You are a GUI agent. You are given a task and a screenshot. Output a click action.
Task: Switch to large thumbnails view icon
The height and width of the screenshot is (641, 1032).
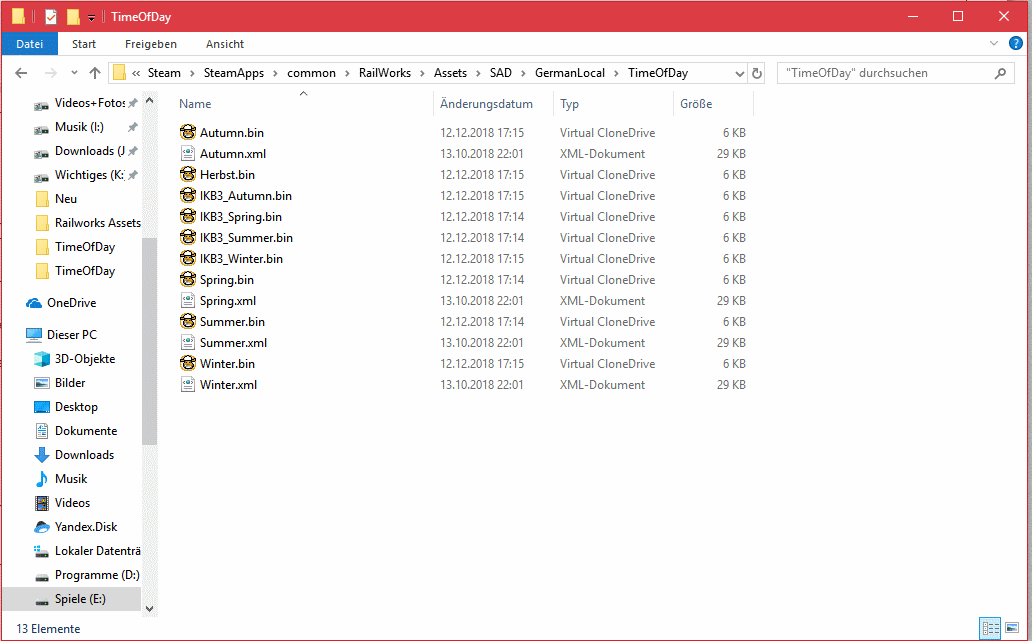(x=1012, y=627)
